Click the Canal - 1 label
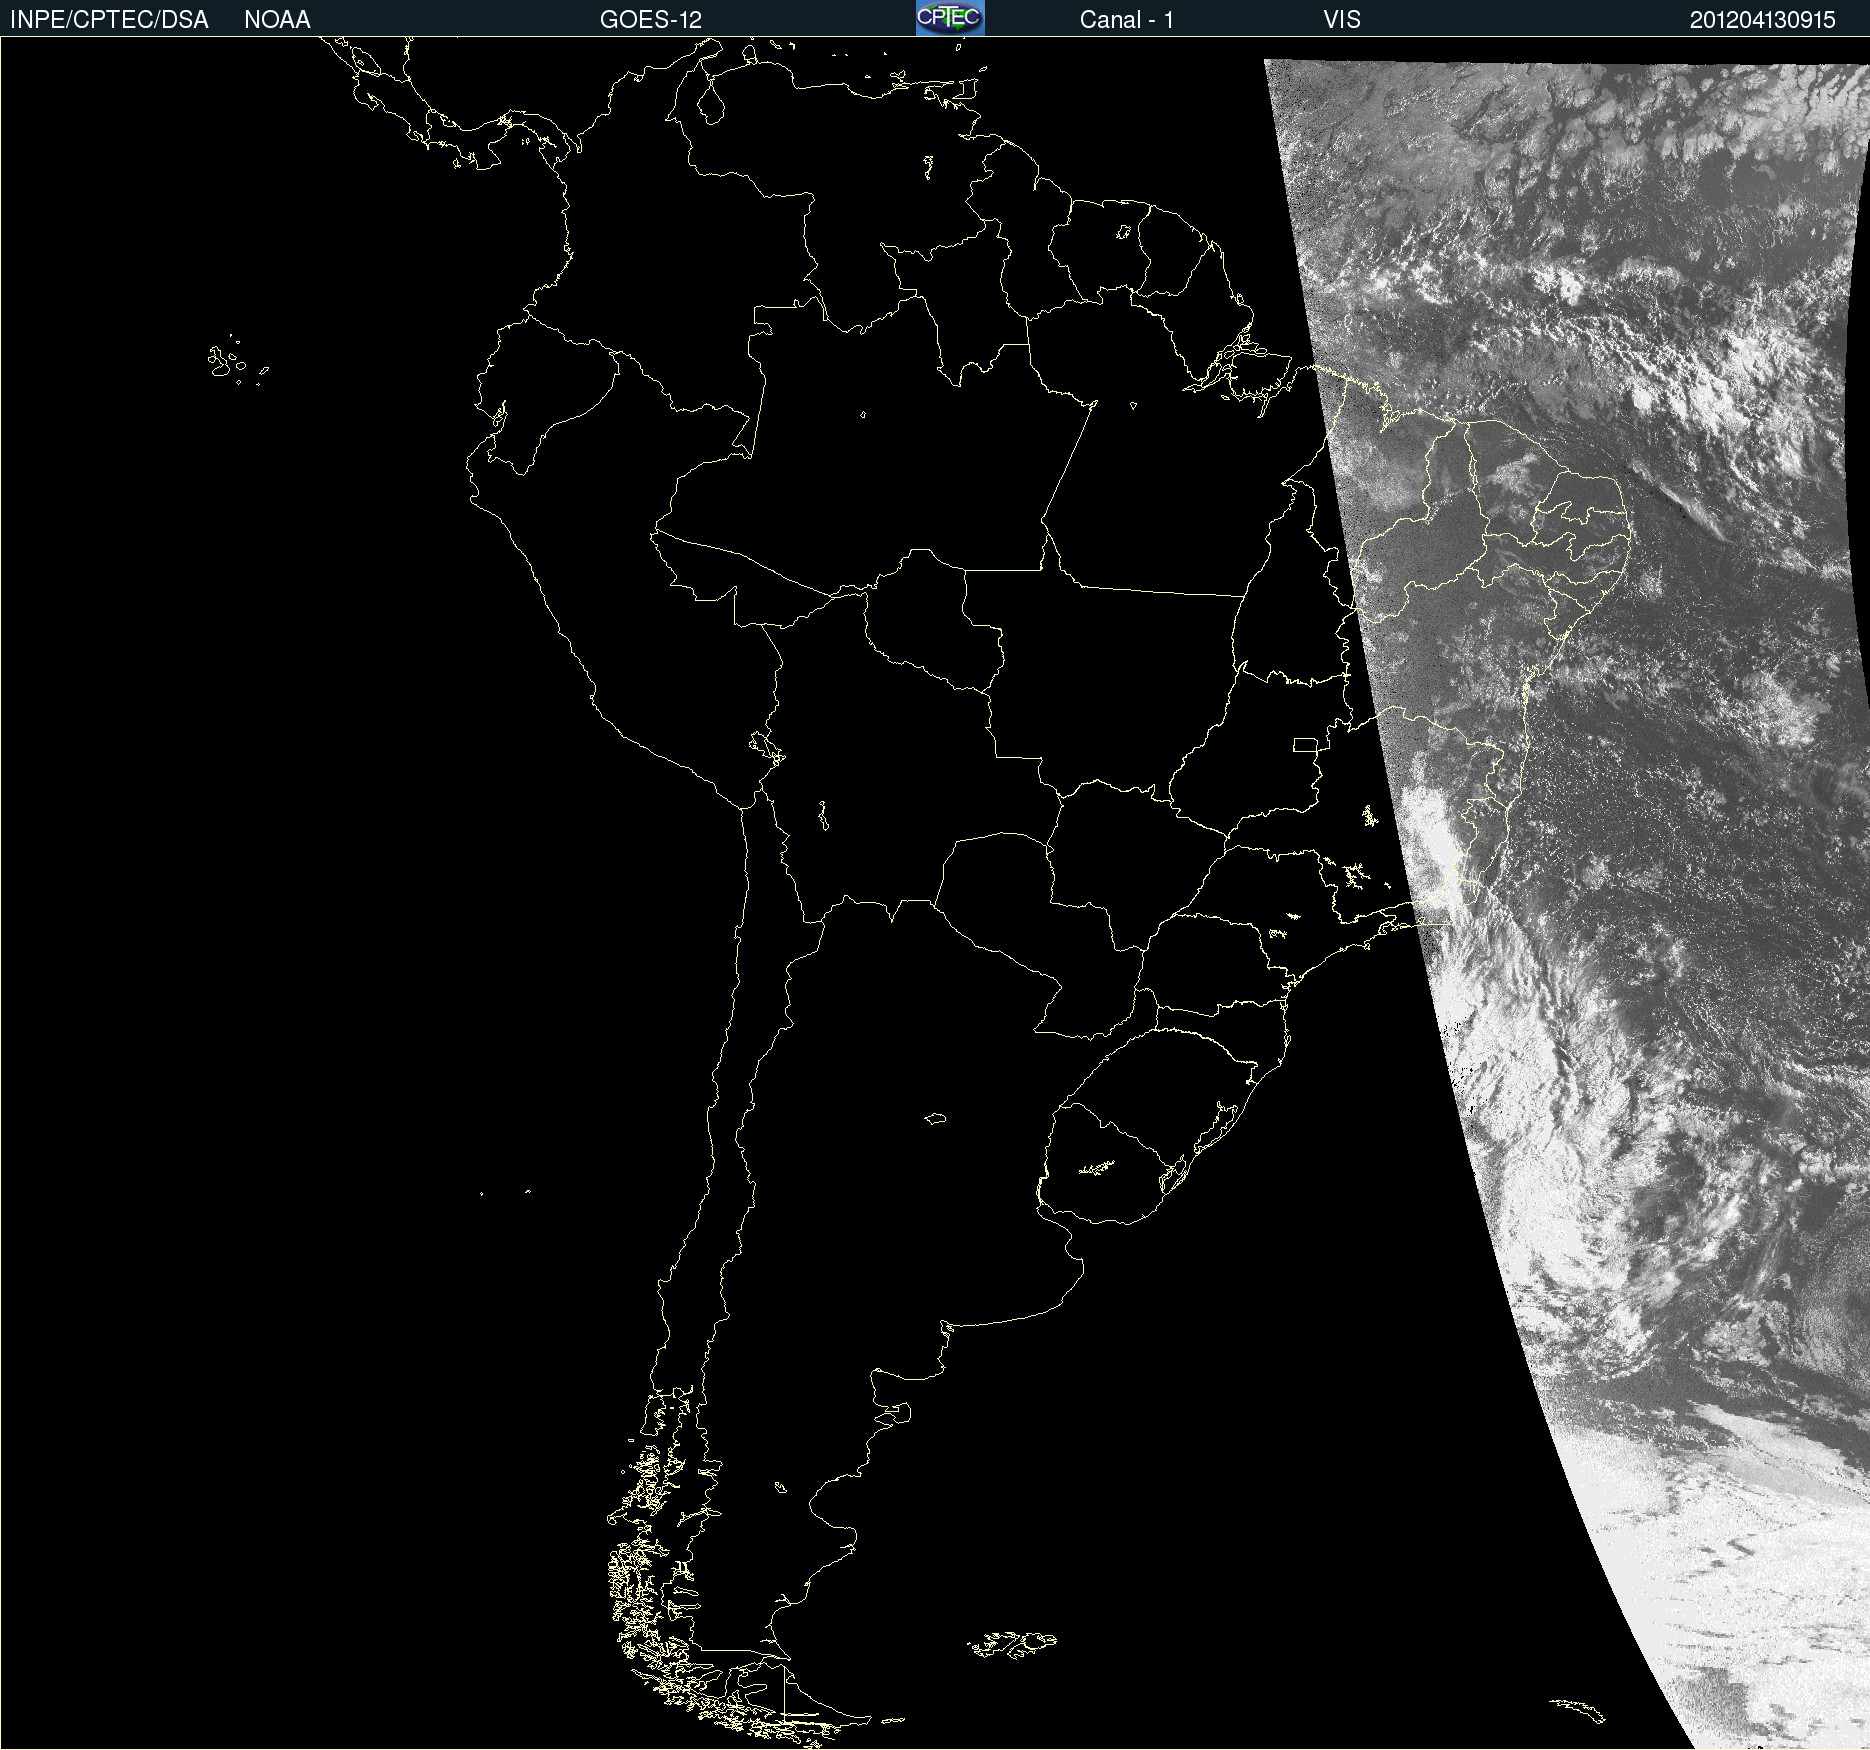1870x1750 pixels. point(1127,20)
